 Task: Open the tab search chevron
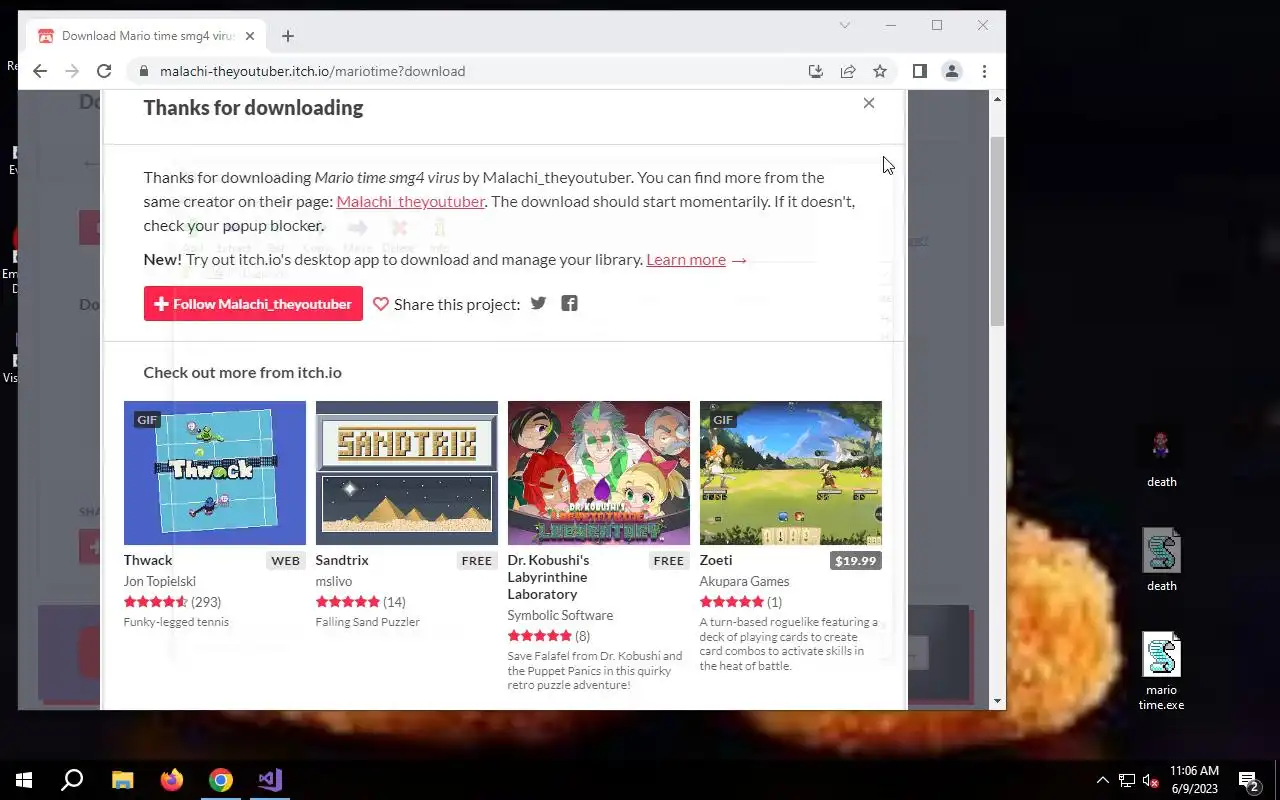(844, 25)
